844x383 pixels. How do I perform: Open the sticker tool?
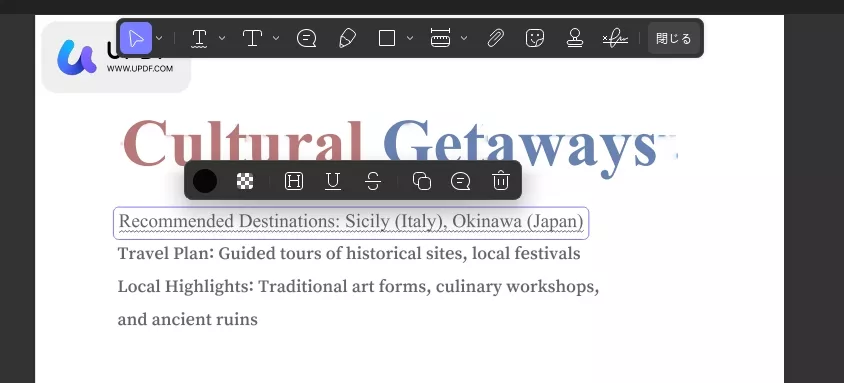point(534,38)
